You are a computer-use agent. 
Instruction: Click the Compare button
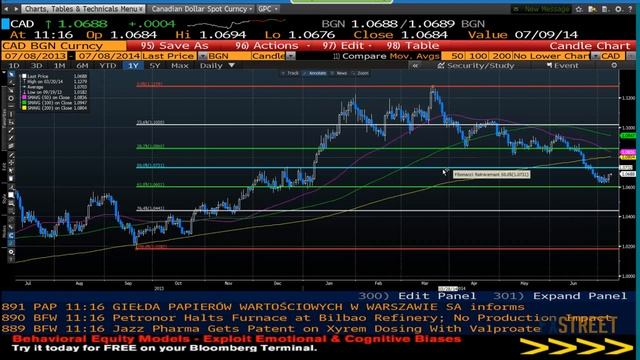(360, 56)
